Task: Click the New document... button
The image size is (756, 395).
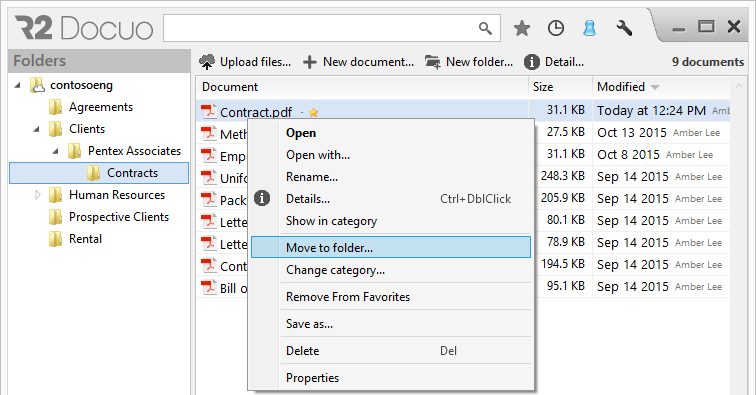Action: (x=358, y=62)
